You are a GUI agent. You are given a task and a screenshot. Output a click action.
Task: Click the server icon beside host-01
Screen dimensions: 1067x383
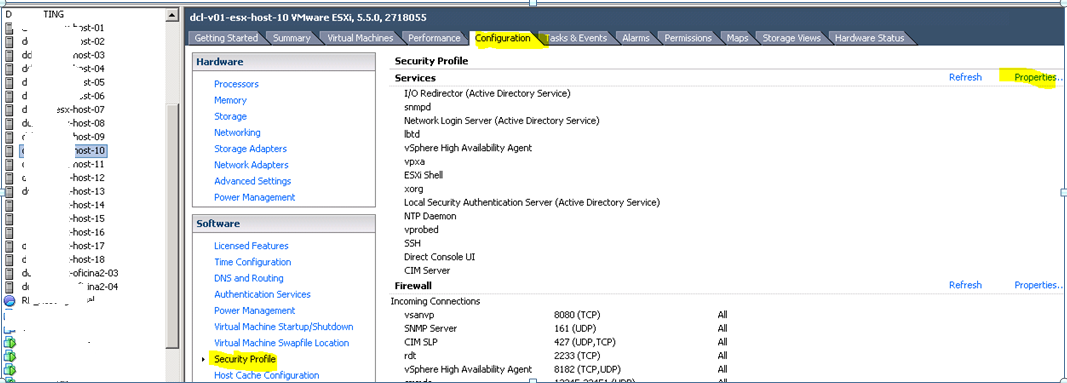tap(10, 29)
